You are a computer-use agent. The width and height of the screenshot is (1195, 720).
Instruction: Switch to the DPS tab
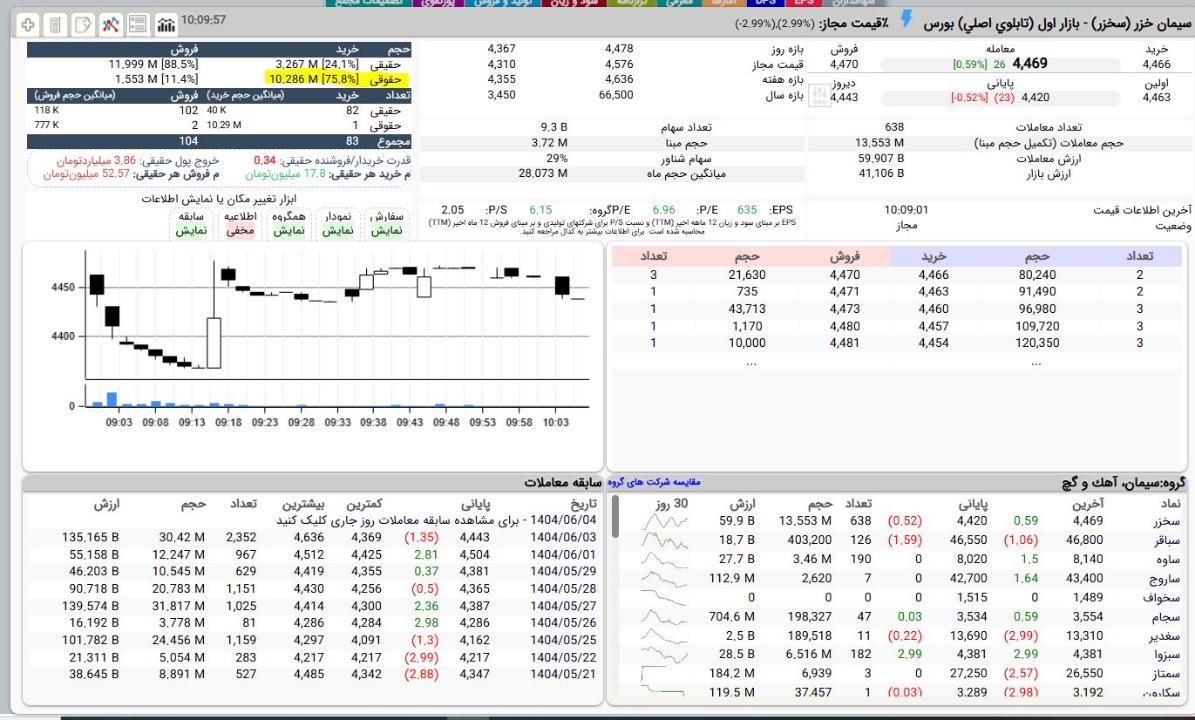tap(775, 4)
